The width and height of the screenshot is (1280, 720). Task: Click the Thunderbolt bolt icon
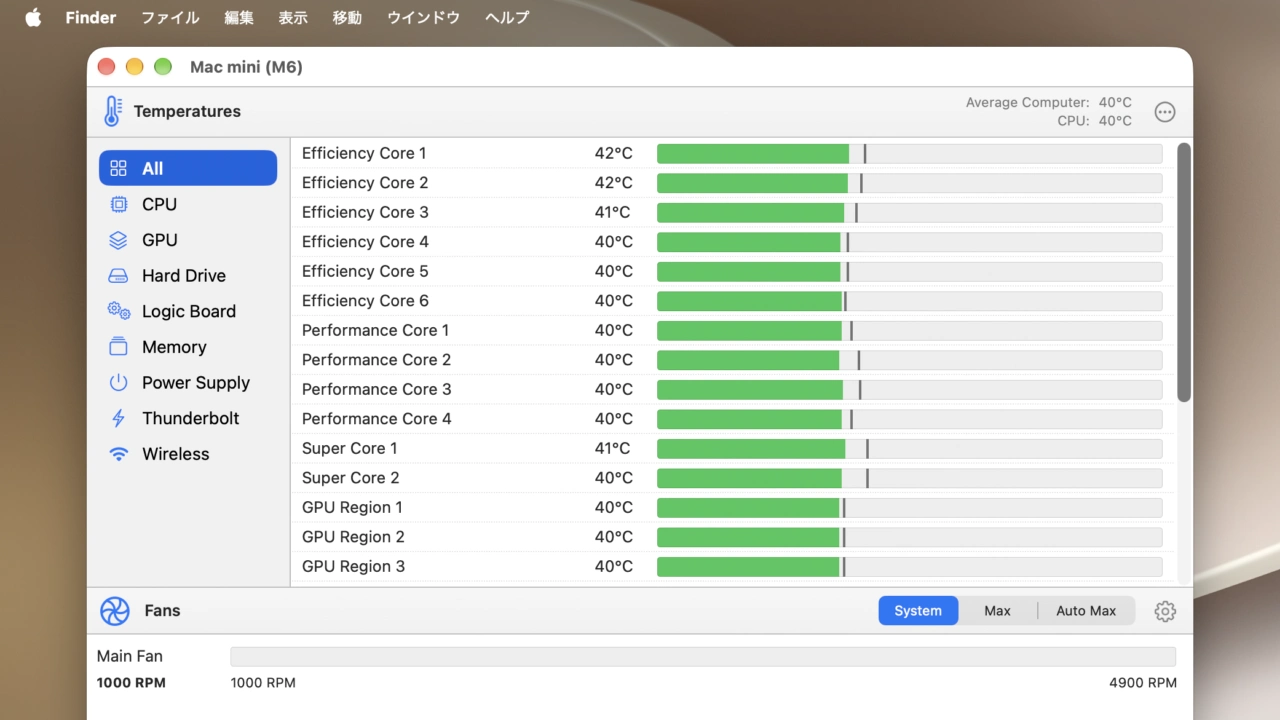pyautogui.click(x=119, y=418)
